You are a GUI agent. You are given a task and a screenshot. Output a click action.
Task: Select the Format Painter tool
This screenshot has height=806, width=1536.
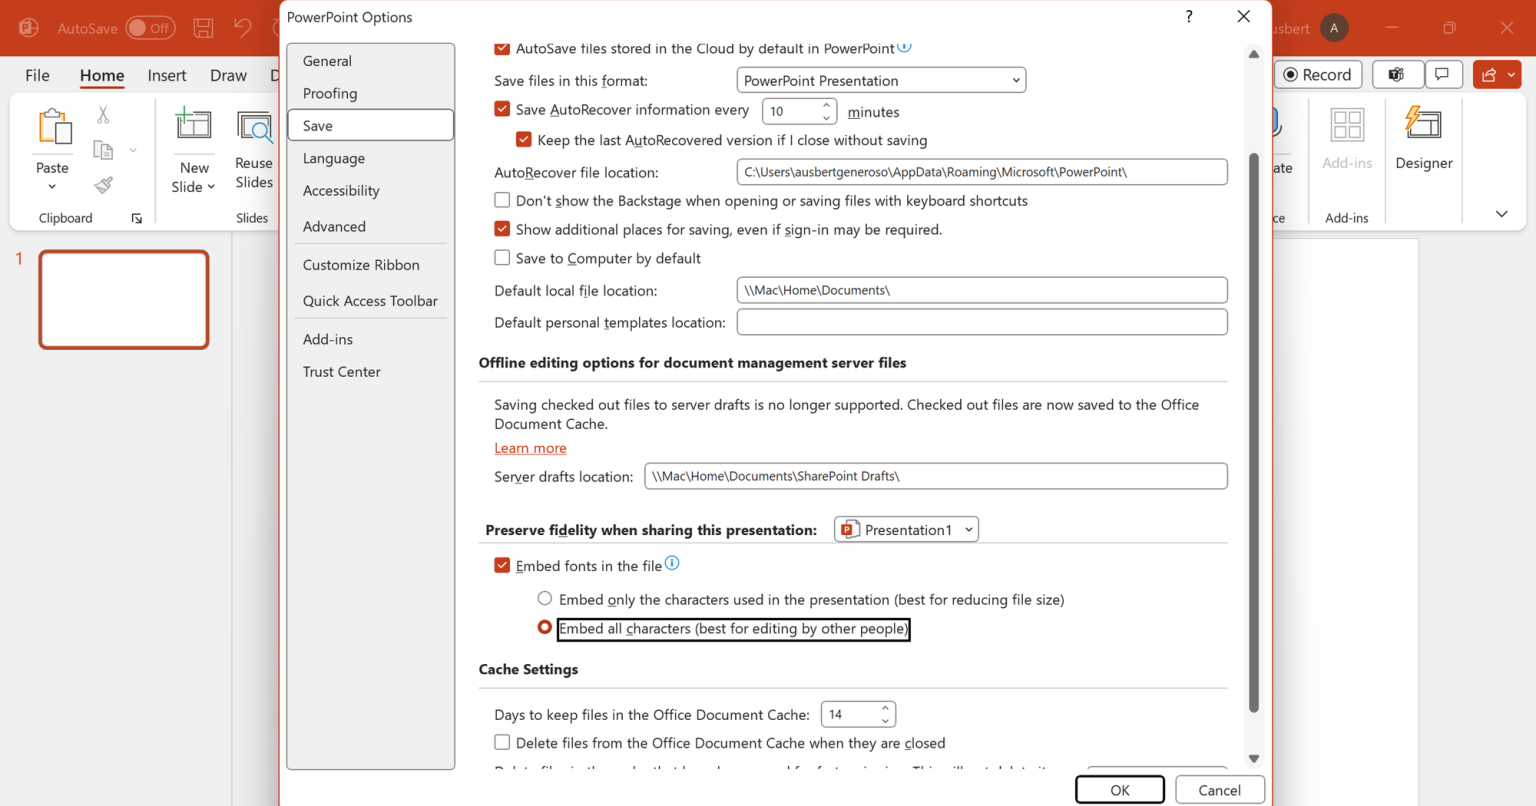(x=101, y=184)
